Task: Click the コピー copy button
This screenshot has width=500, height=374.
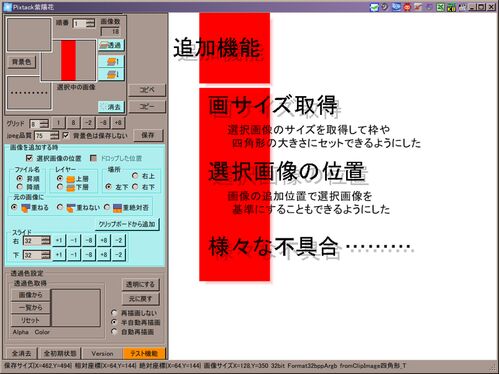Action: pyautogui.click(x=147, y=106)
